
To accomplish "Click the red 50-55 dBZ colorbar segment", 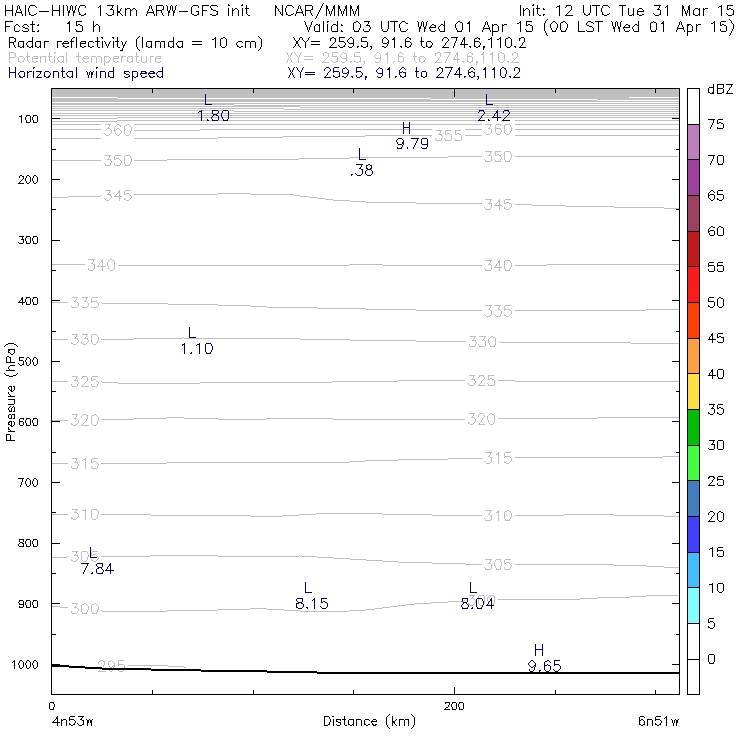I will [693, 284].
